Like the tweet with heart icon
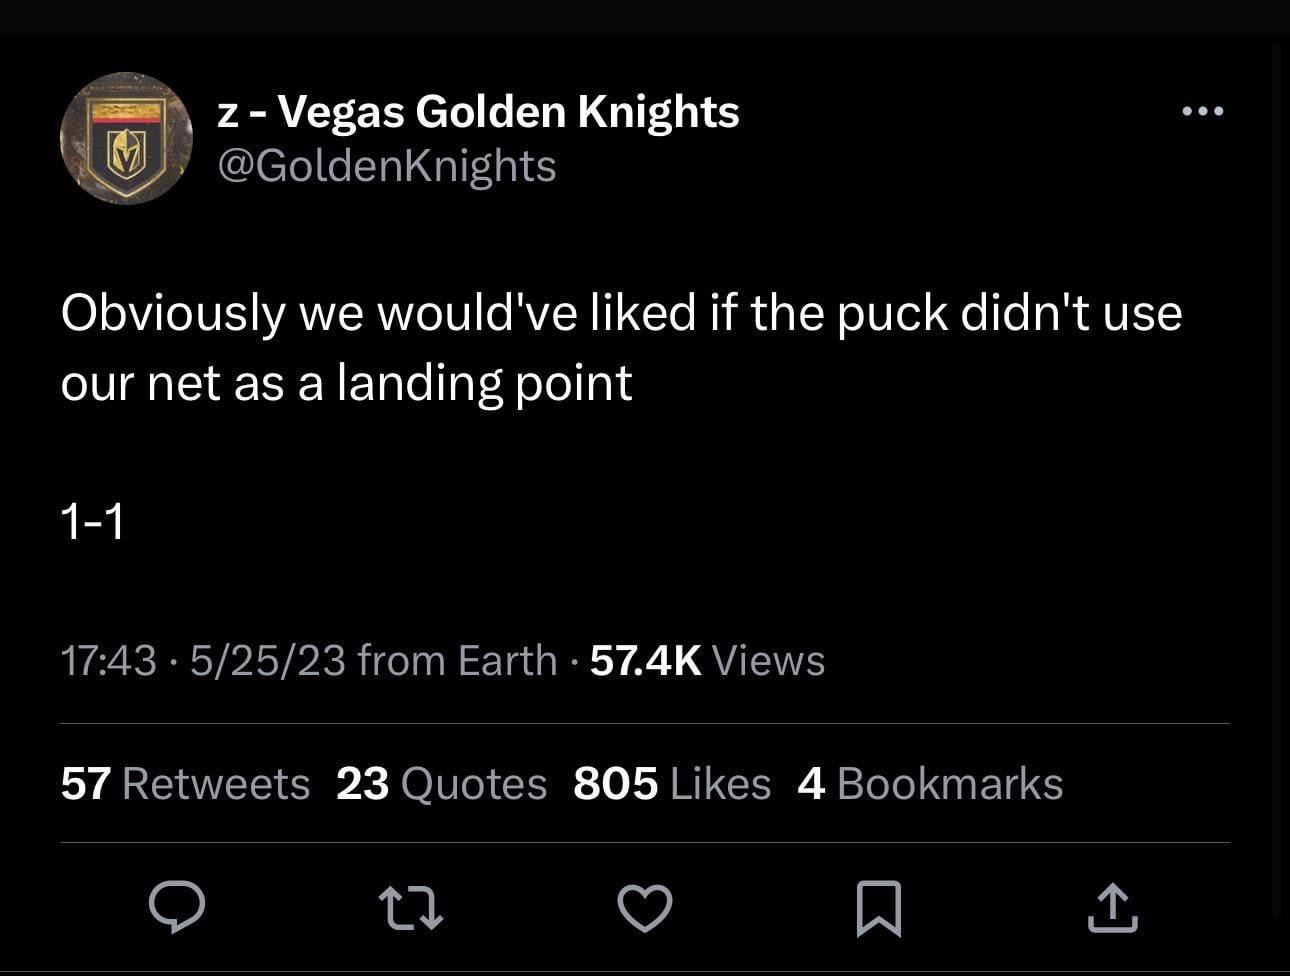Viewport: 1290px width, 976px height. click(645, 907)
